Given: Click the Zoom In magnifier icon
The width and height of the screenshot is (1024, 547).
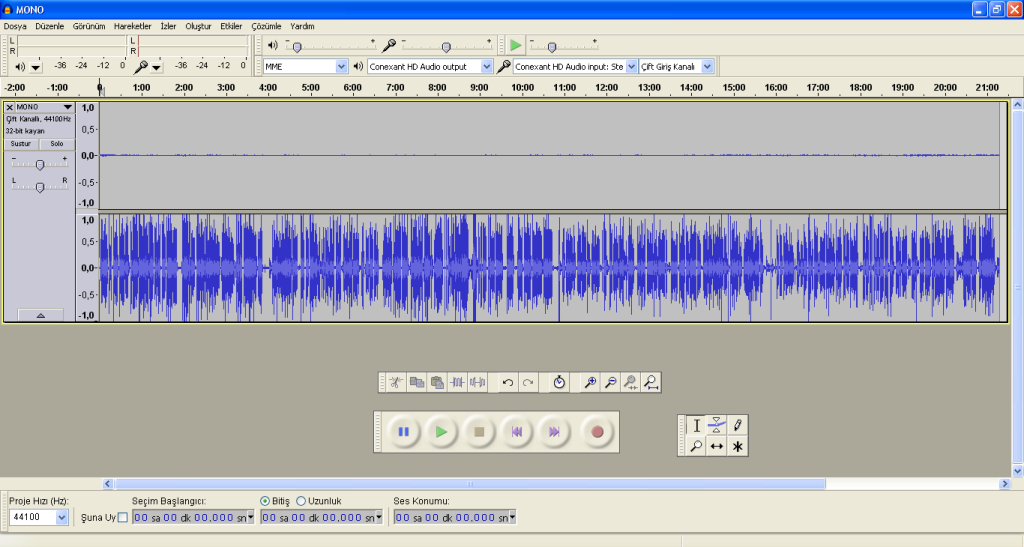Looking at the screenshot, I should click(590, 383).
